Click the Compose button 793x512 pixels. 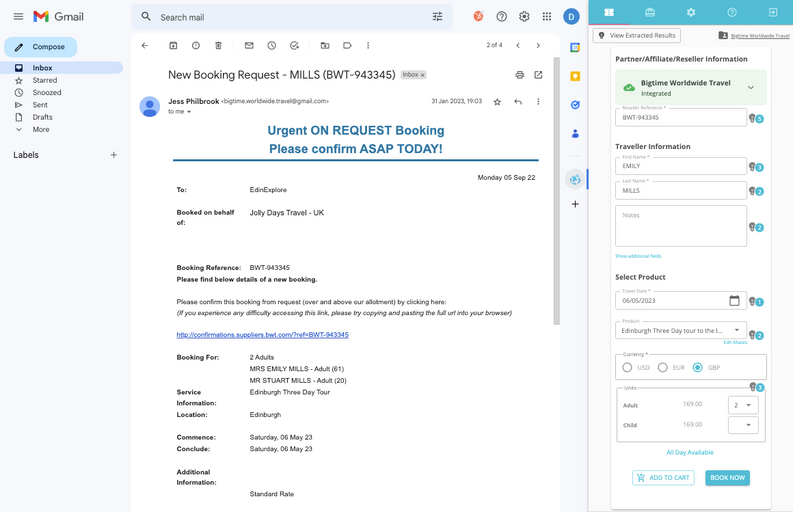41,47
